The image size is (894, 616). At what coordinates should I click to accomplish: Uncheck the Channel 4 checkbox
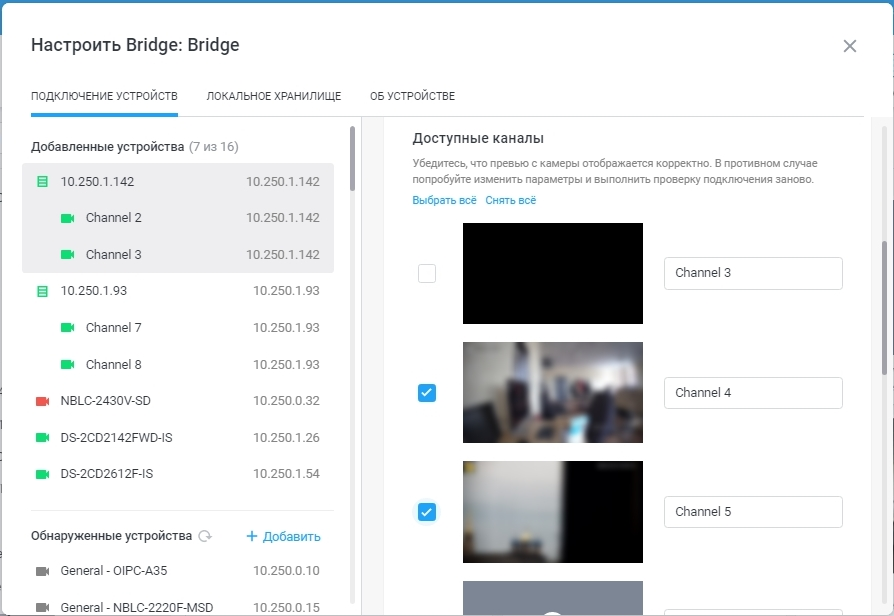point(427,392)
